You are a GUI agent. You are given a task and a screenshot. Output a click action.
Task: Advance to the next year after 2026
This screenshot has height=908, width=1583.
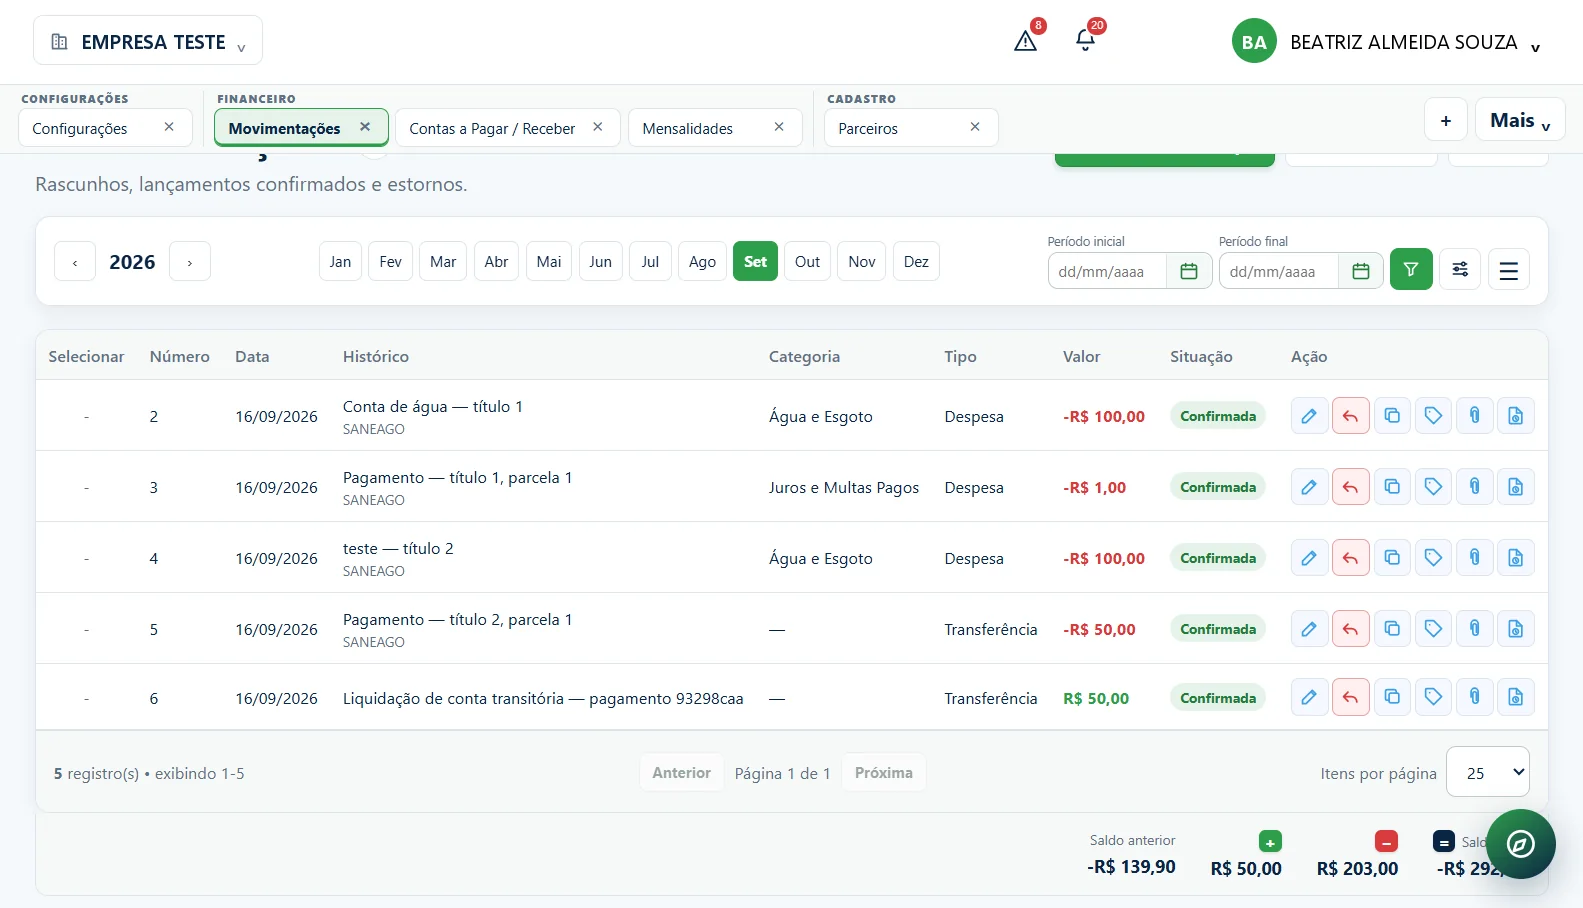point(190,262)
